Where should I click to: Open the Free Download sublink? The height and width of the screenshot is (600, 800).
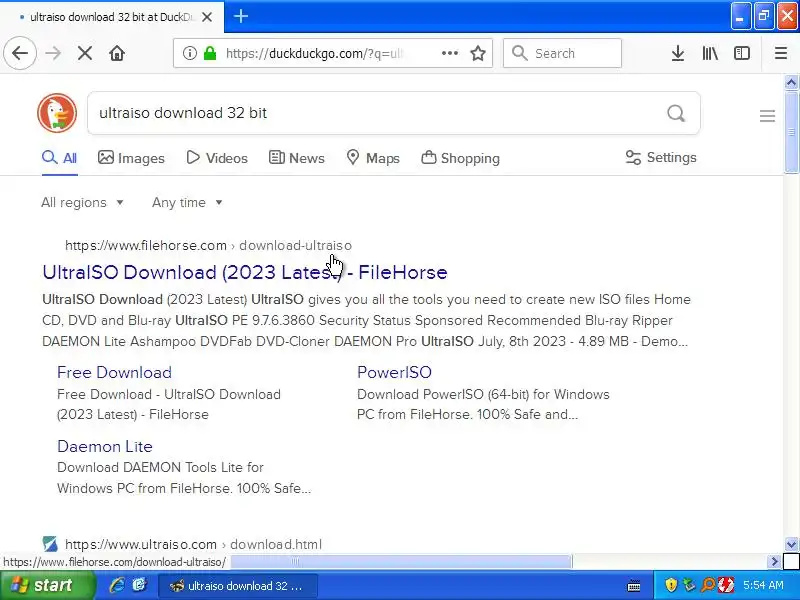[114, 372]
